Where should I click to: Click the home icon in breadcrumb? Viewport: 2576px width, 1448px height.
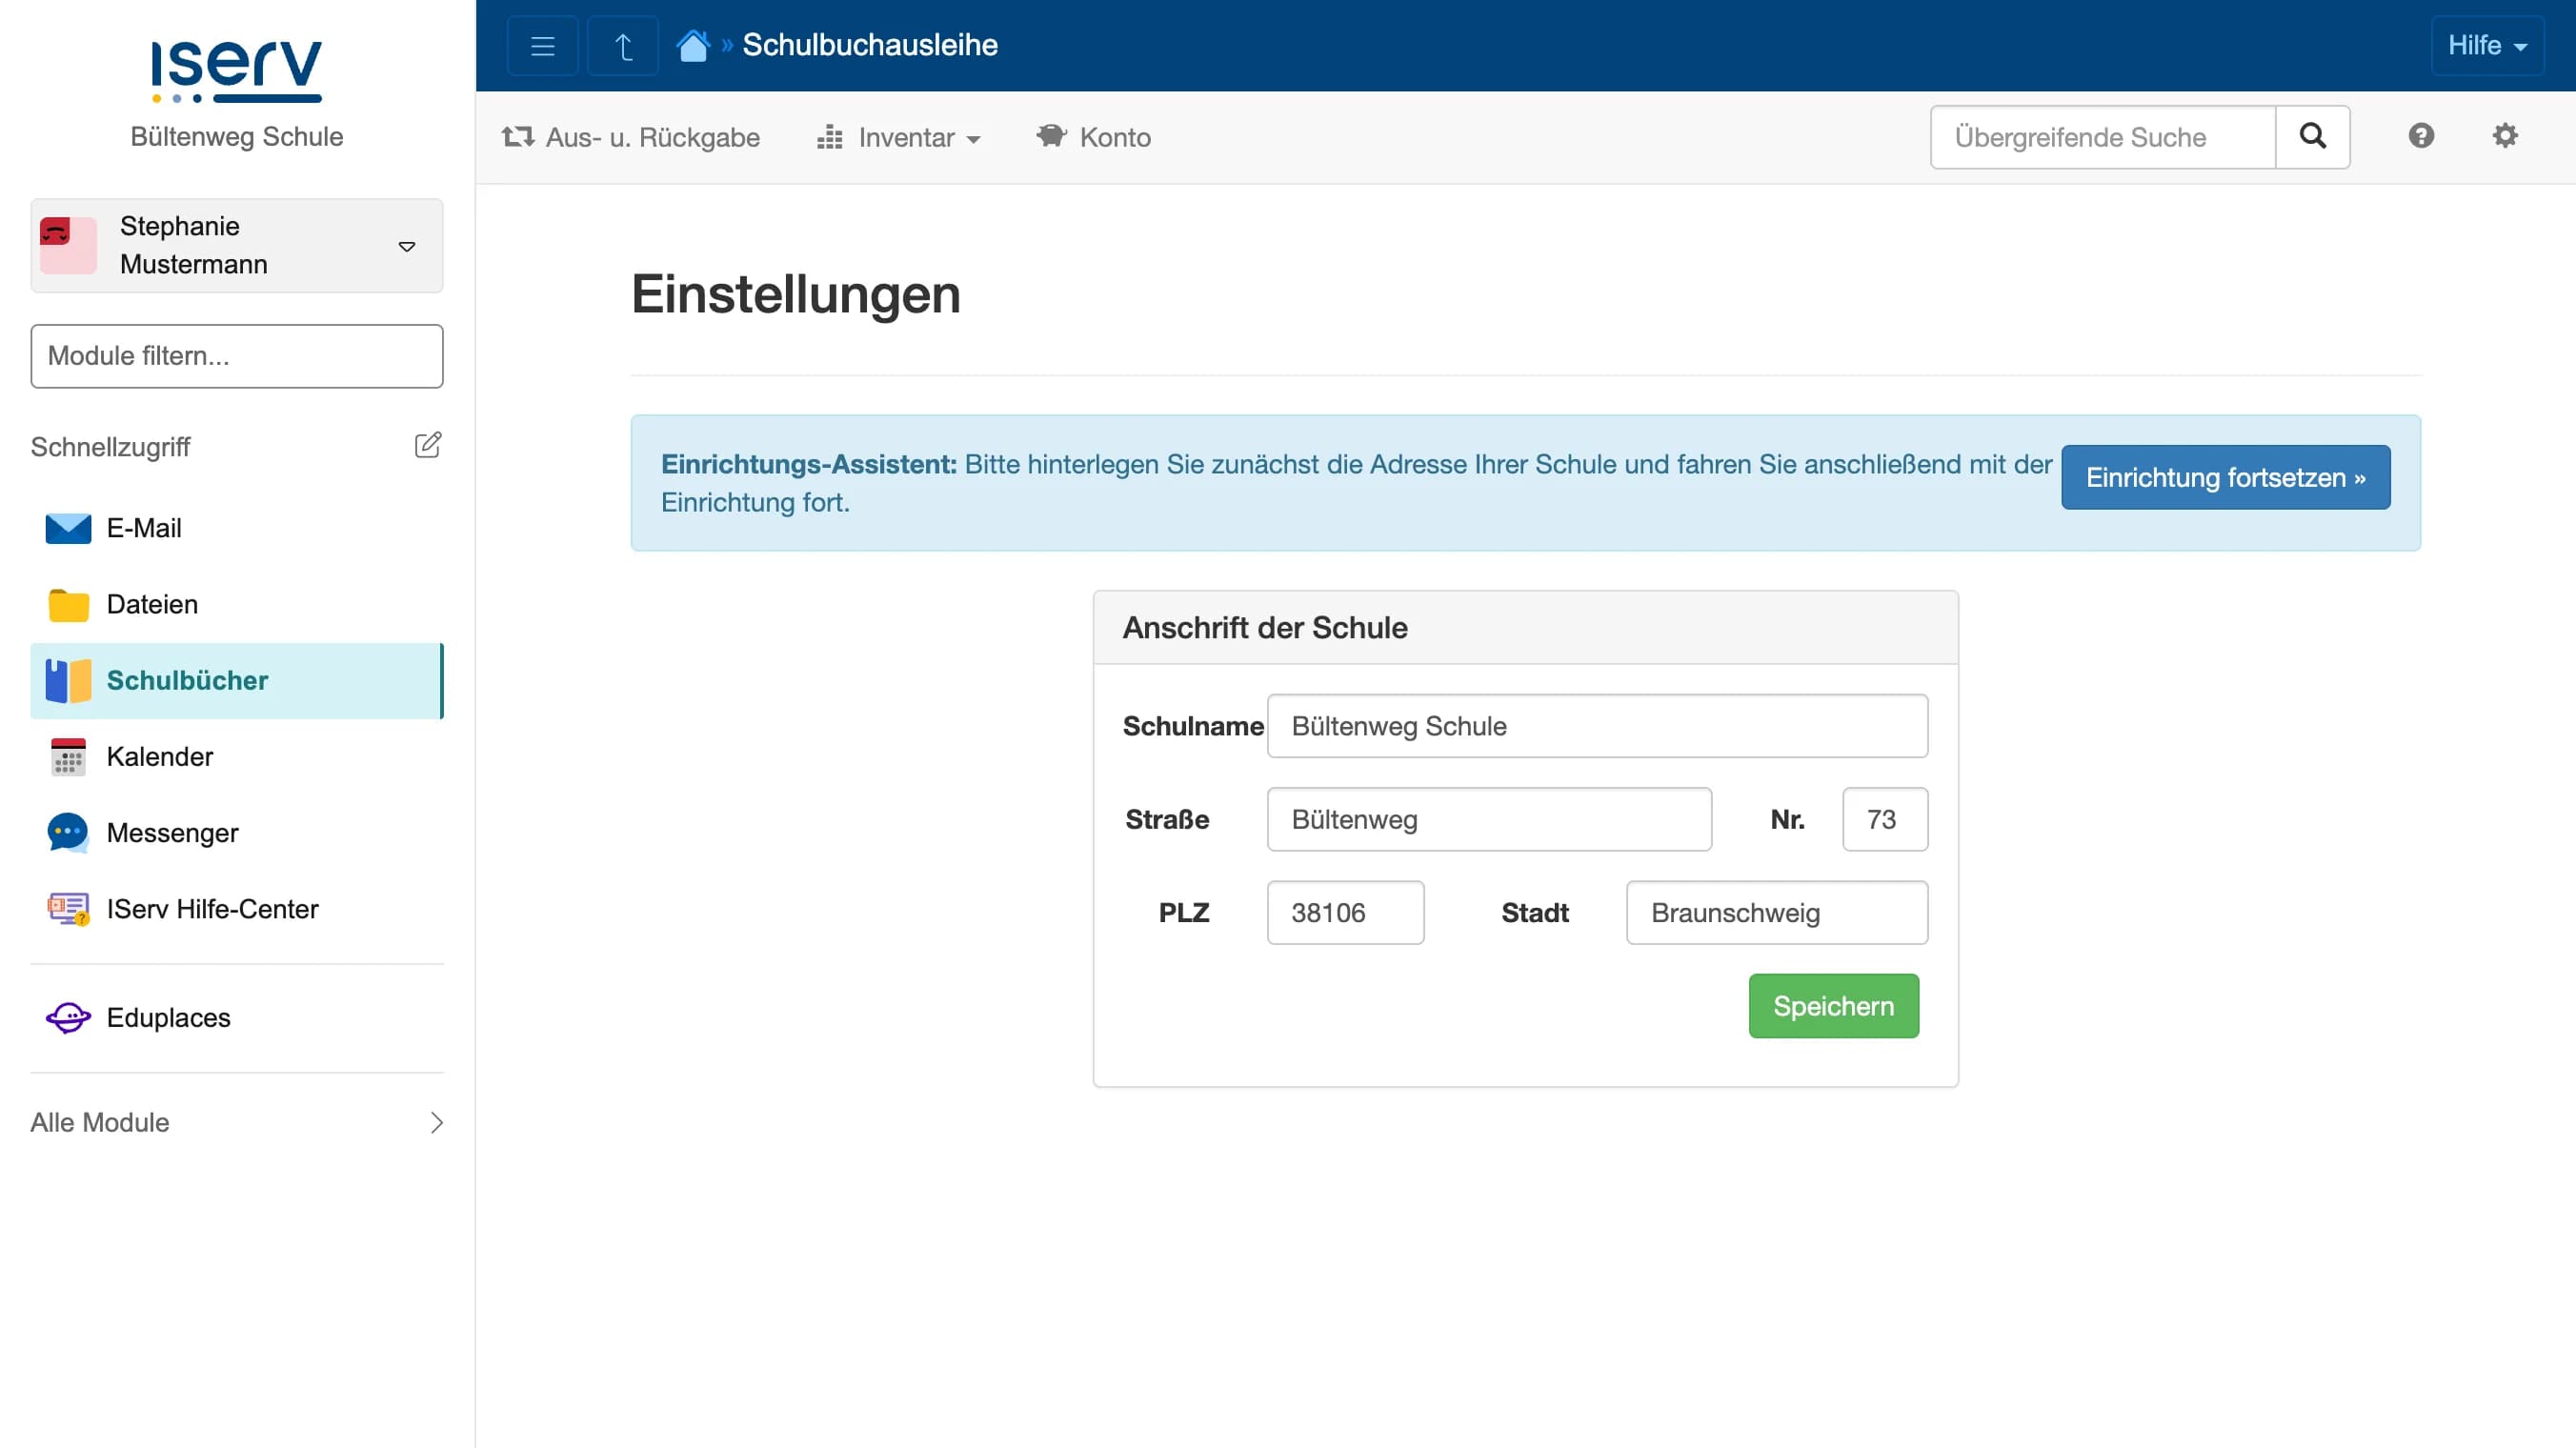(693, 44)
